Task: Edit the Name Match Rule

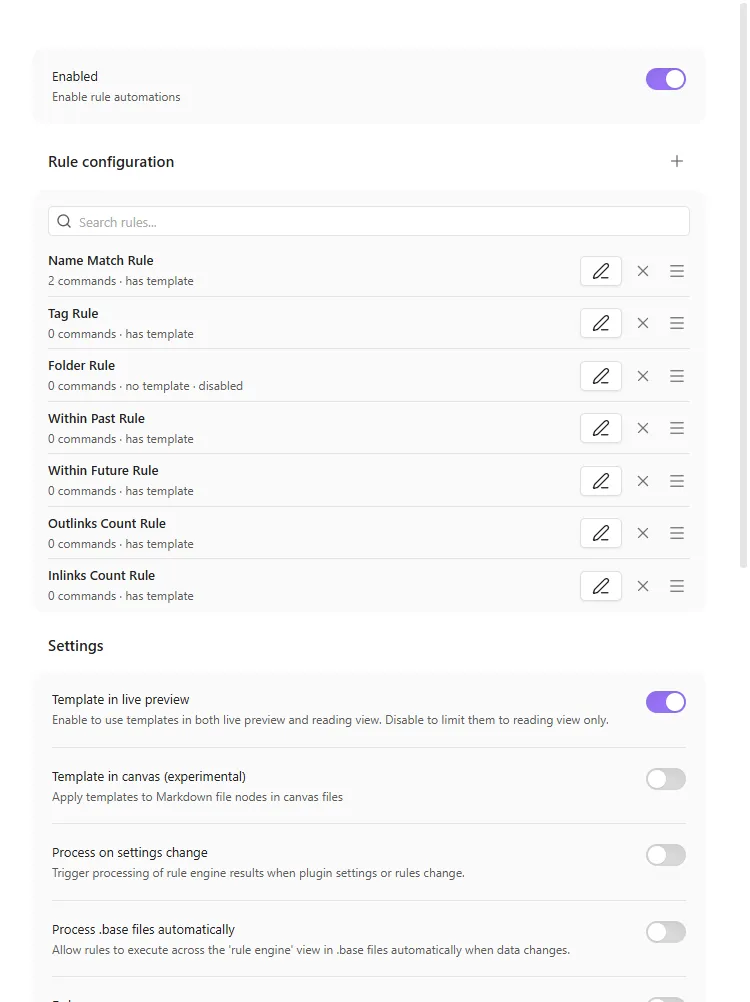Action: [x=601, y=271]
